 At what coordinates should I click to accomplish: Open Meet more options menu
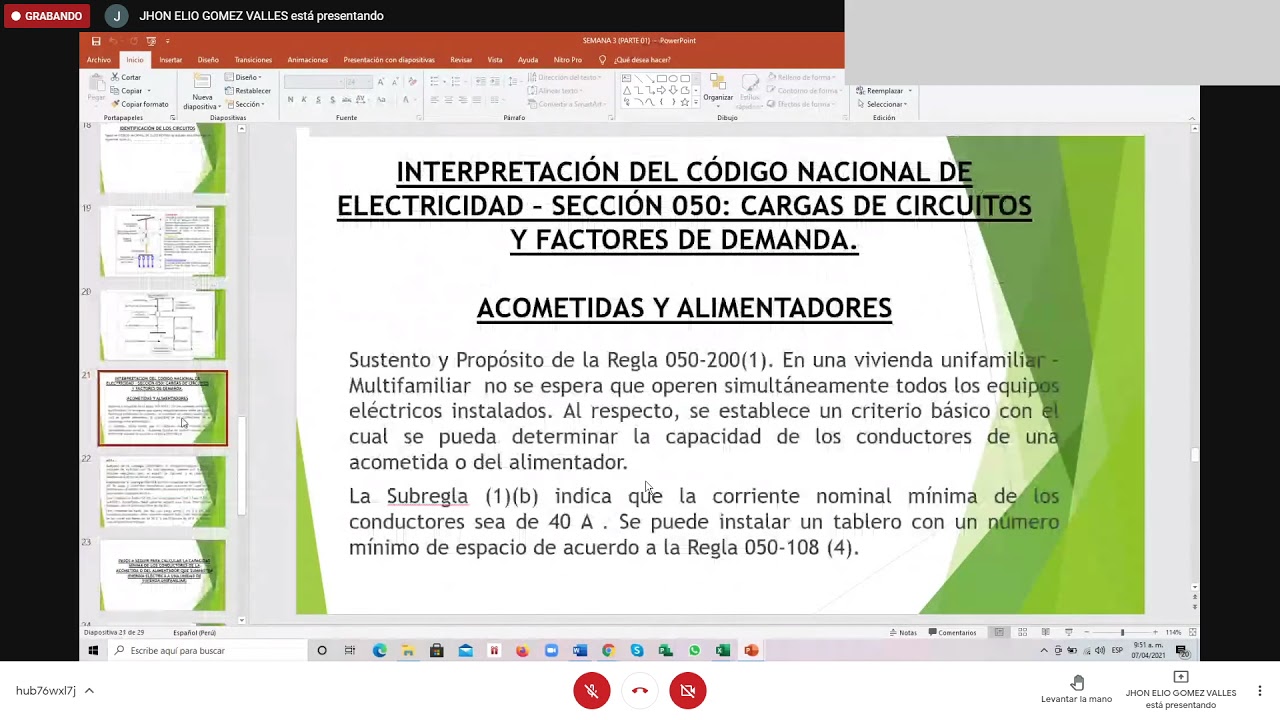tap(1259, 691)
